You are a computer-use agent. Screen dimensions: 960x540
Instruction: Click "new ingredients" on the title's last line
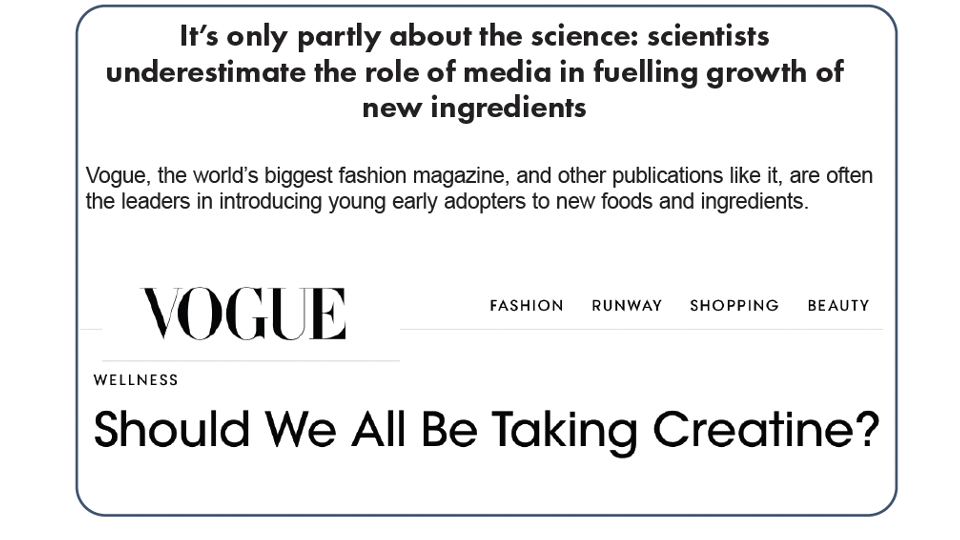[474, 107]
